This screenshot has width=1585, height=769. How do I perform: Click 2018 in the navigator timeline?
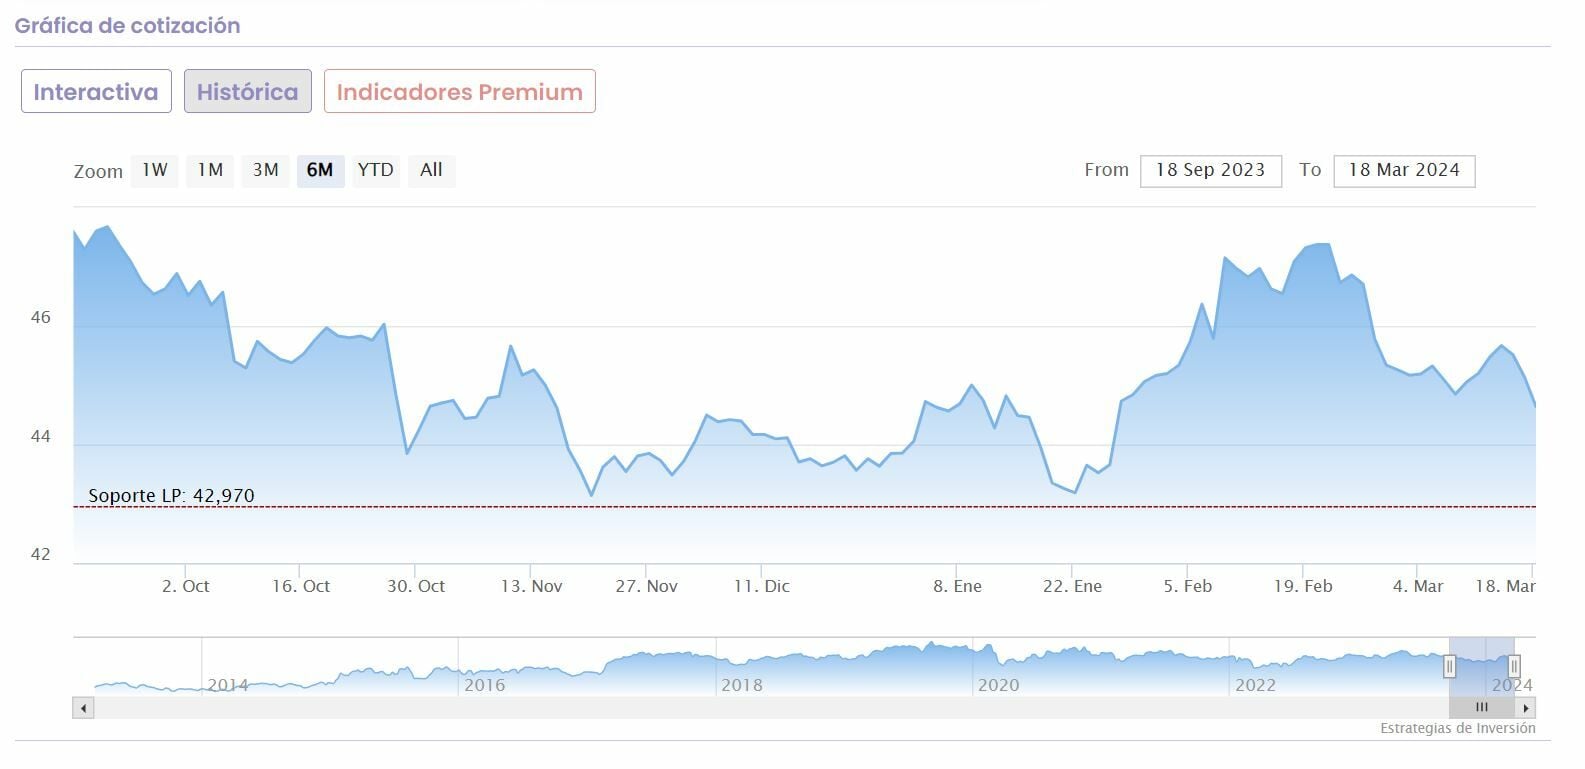tap(741, 685)
